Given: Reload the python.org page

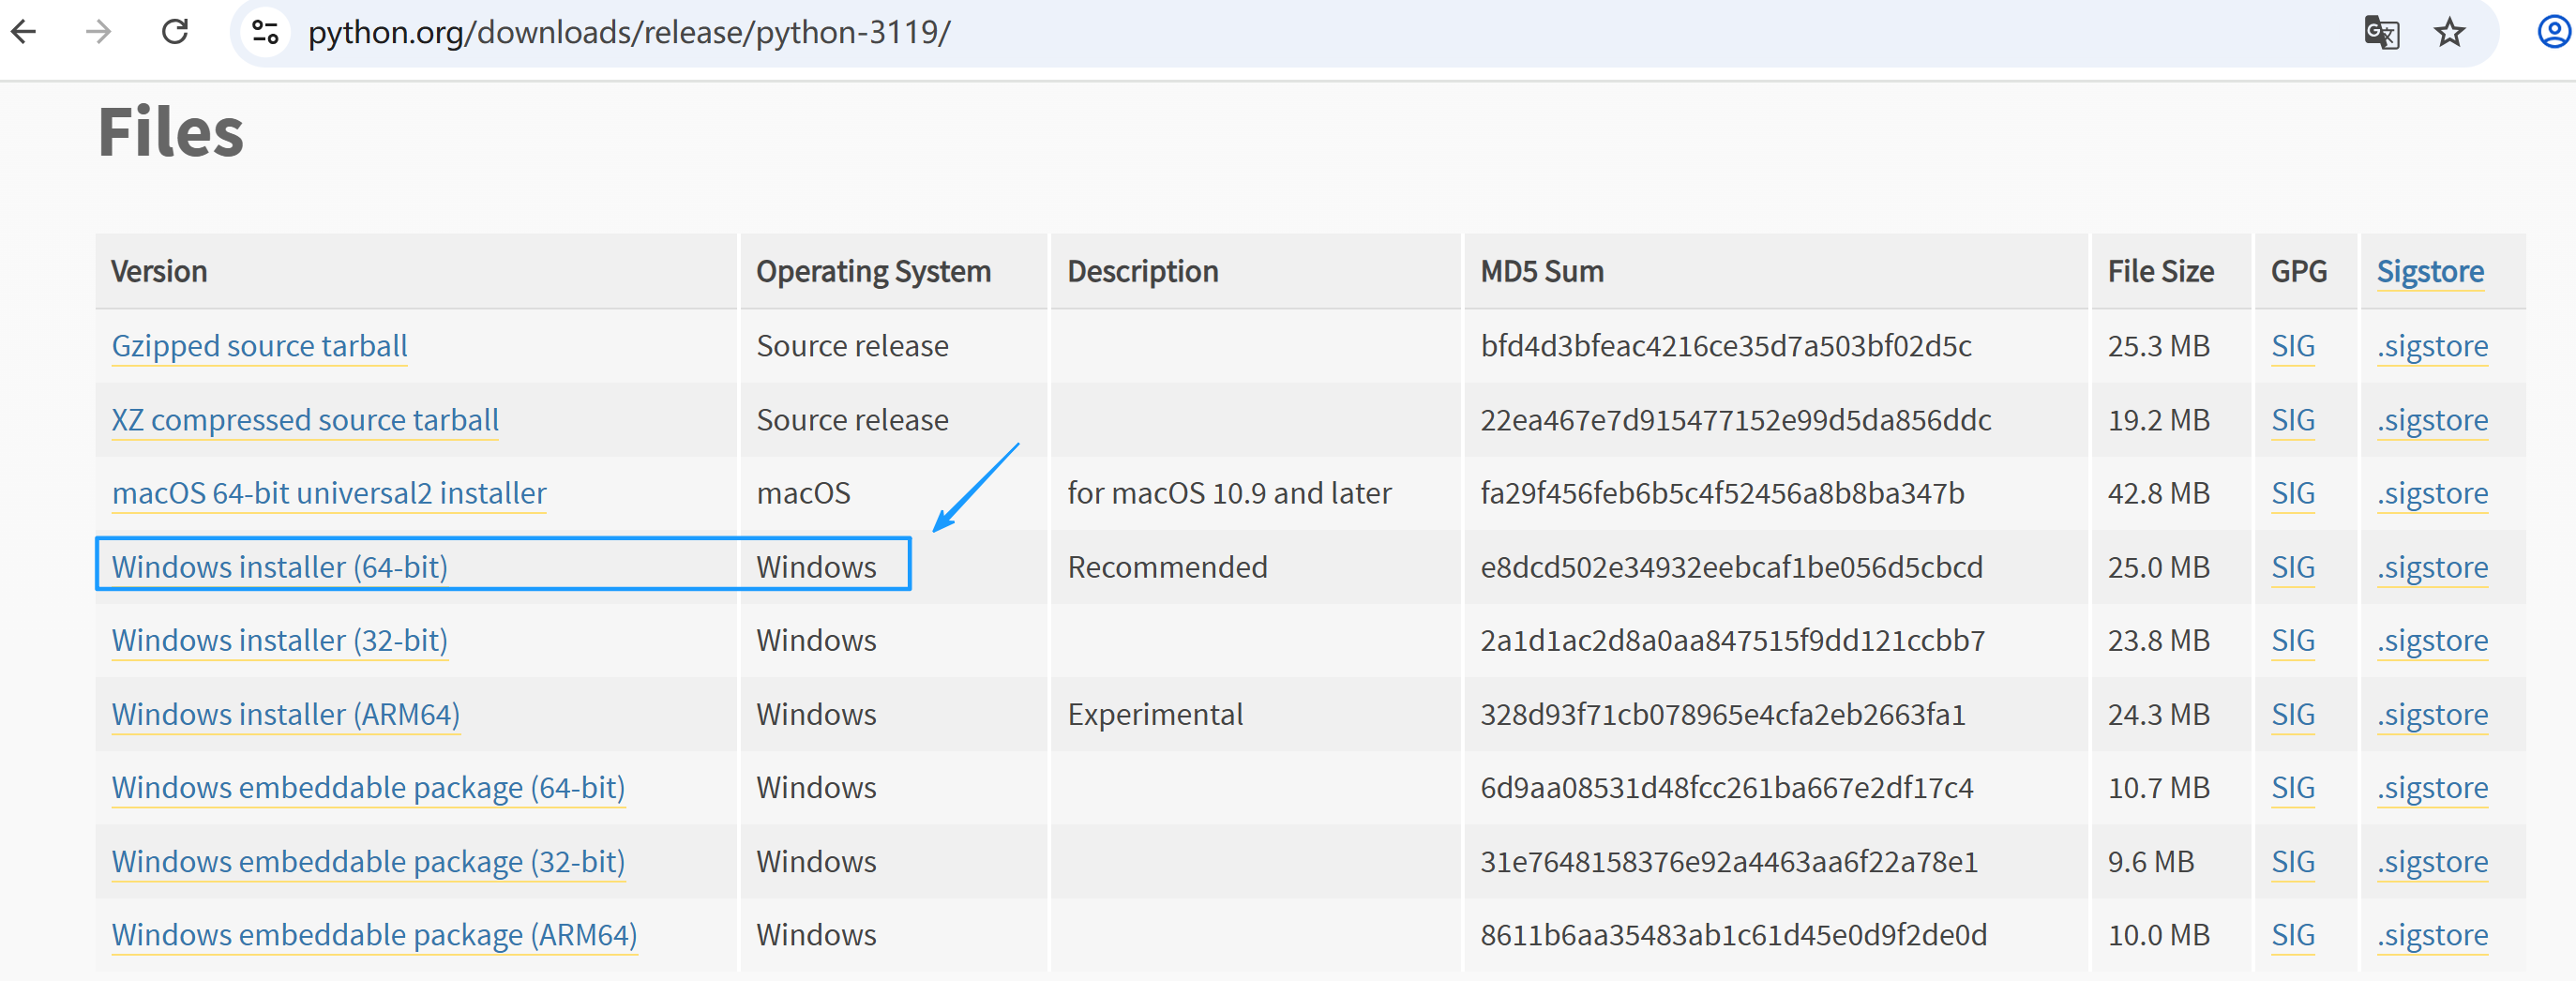Looking at the screenshot, I should [x=175, y=32].
